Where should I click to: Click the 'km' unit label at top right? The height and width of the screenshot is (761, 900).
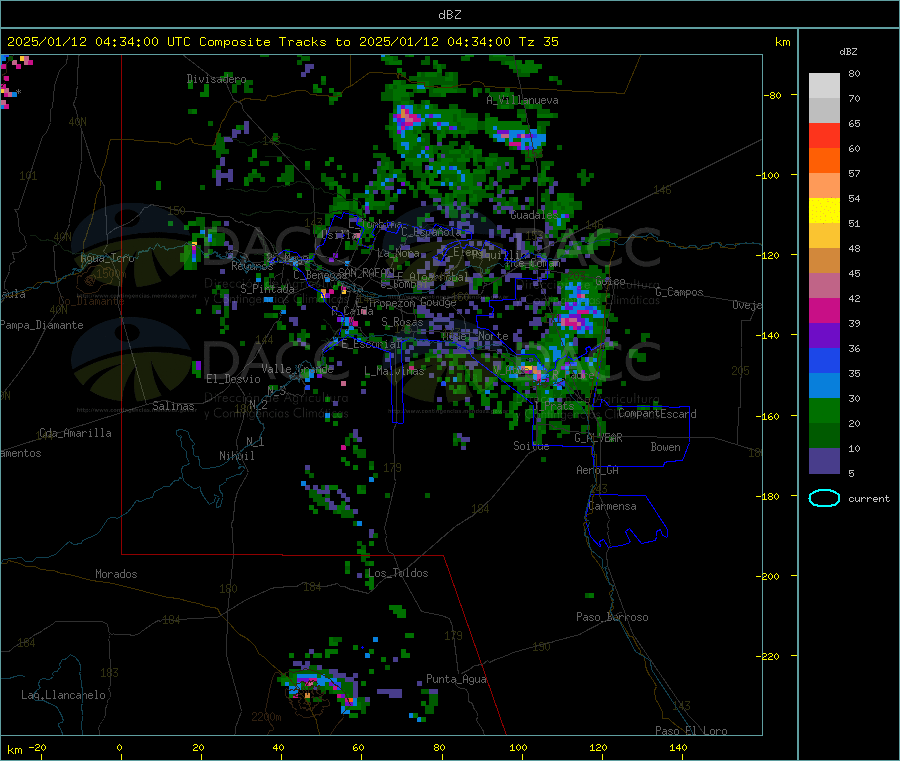tap(782, 42)
